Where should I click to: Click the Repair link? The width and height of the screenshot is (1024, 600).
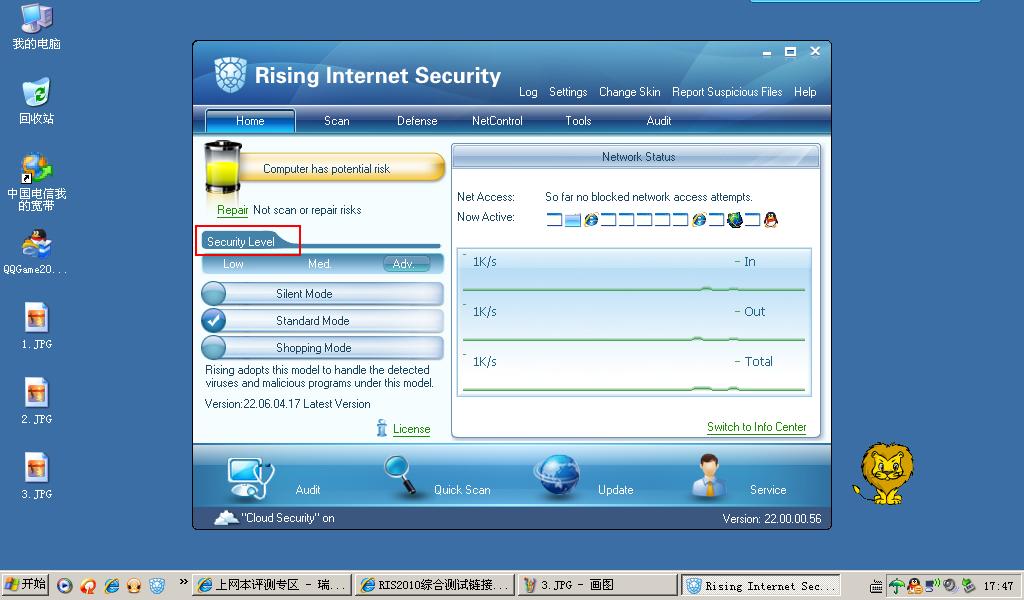point(232,210)
